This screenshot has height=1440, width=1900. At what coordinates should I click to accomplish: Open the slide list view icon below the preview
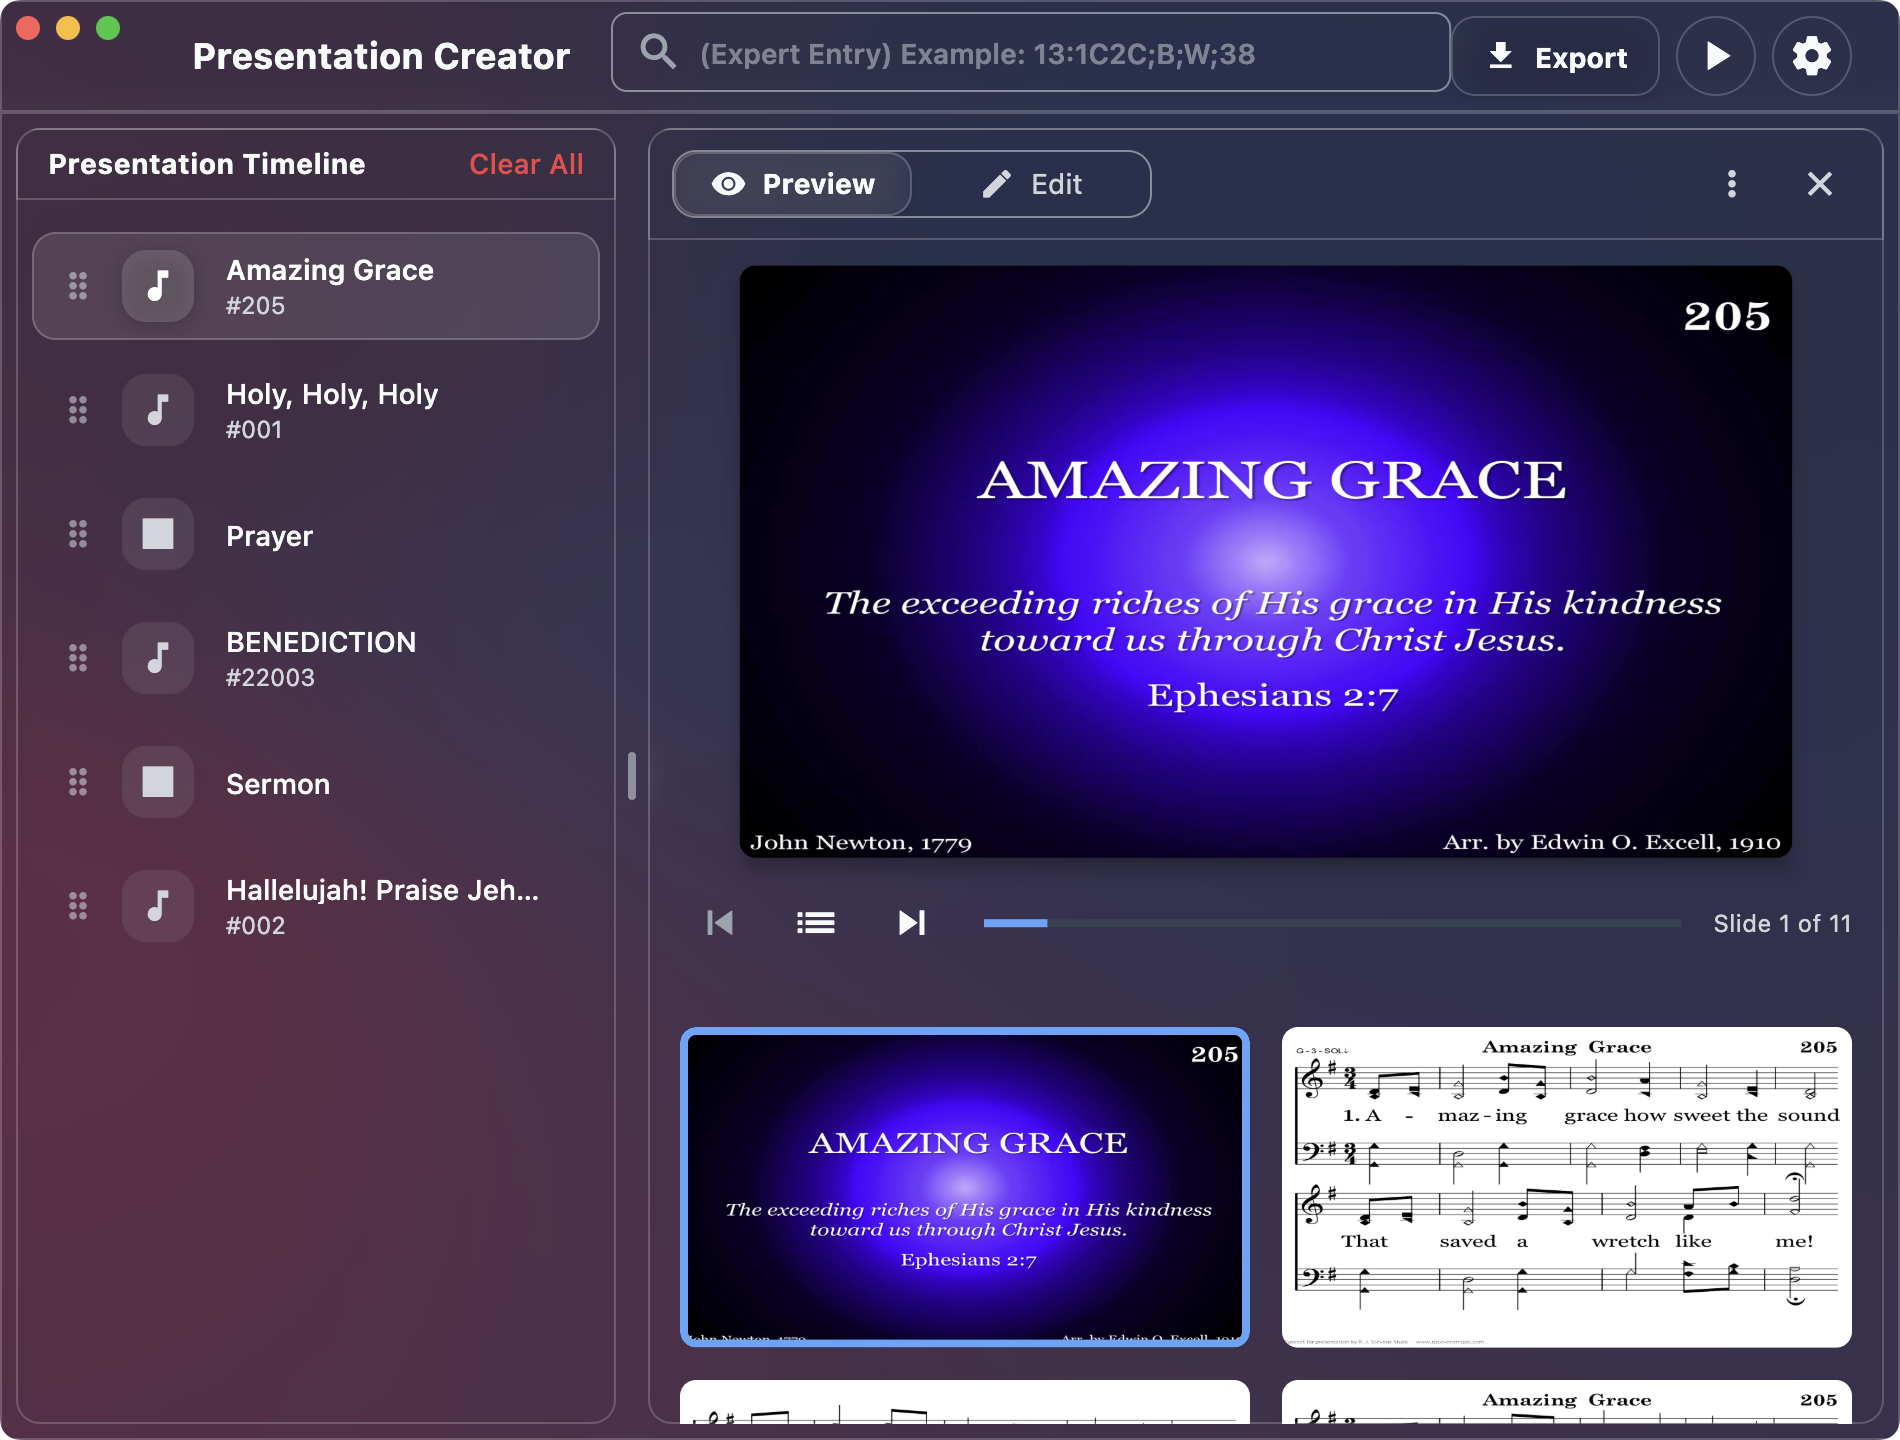point(815,922)
